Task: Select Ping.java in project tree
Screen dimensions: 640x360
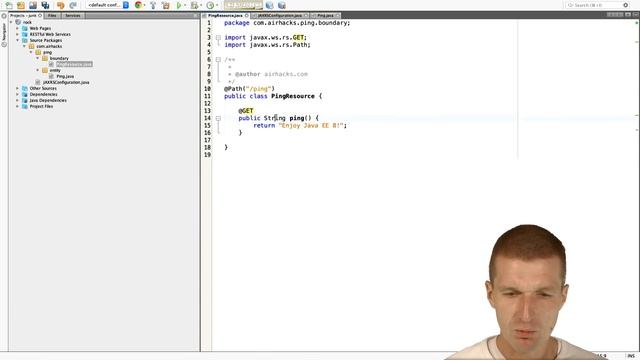Action: coord(65,76)
